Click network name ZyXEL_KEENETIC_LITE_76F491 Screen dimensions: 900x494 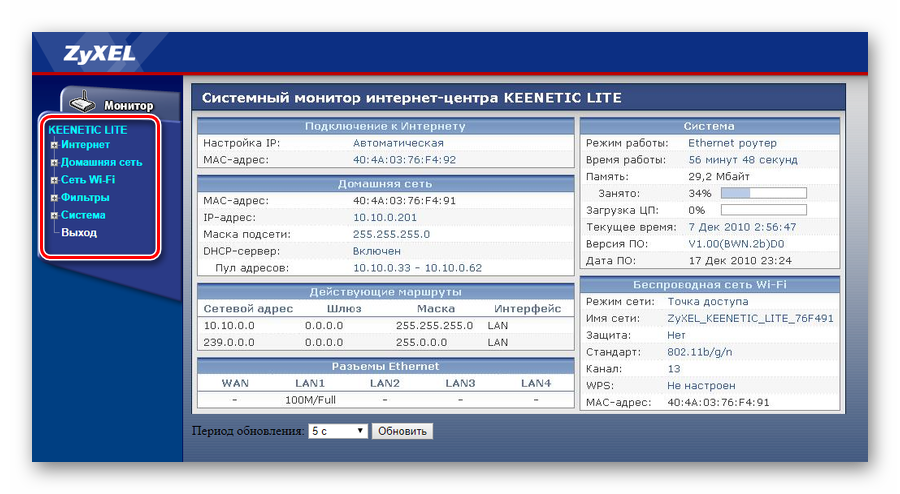click(x=750, y=318)
